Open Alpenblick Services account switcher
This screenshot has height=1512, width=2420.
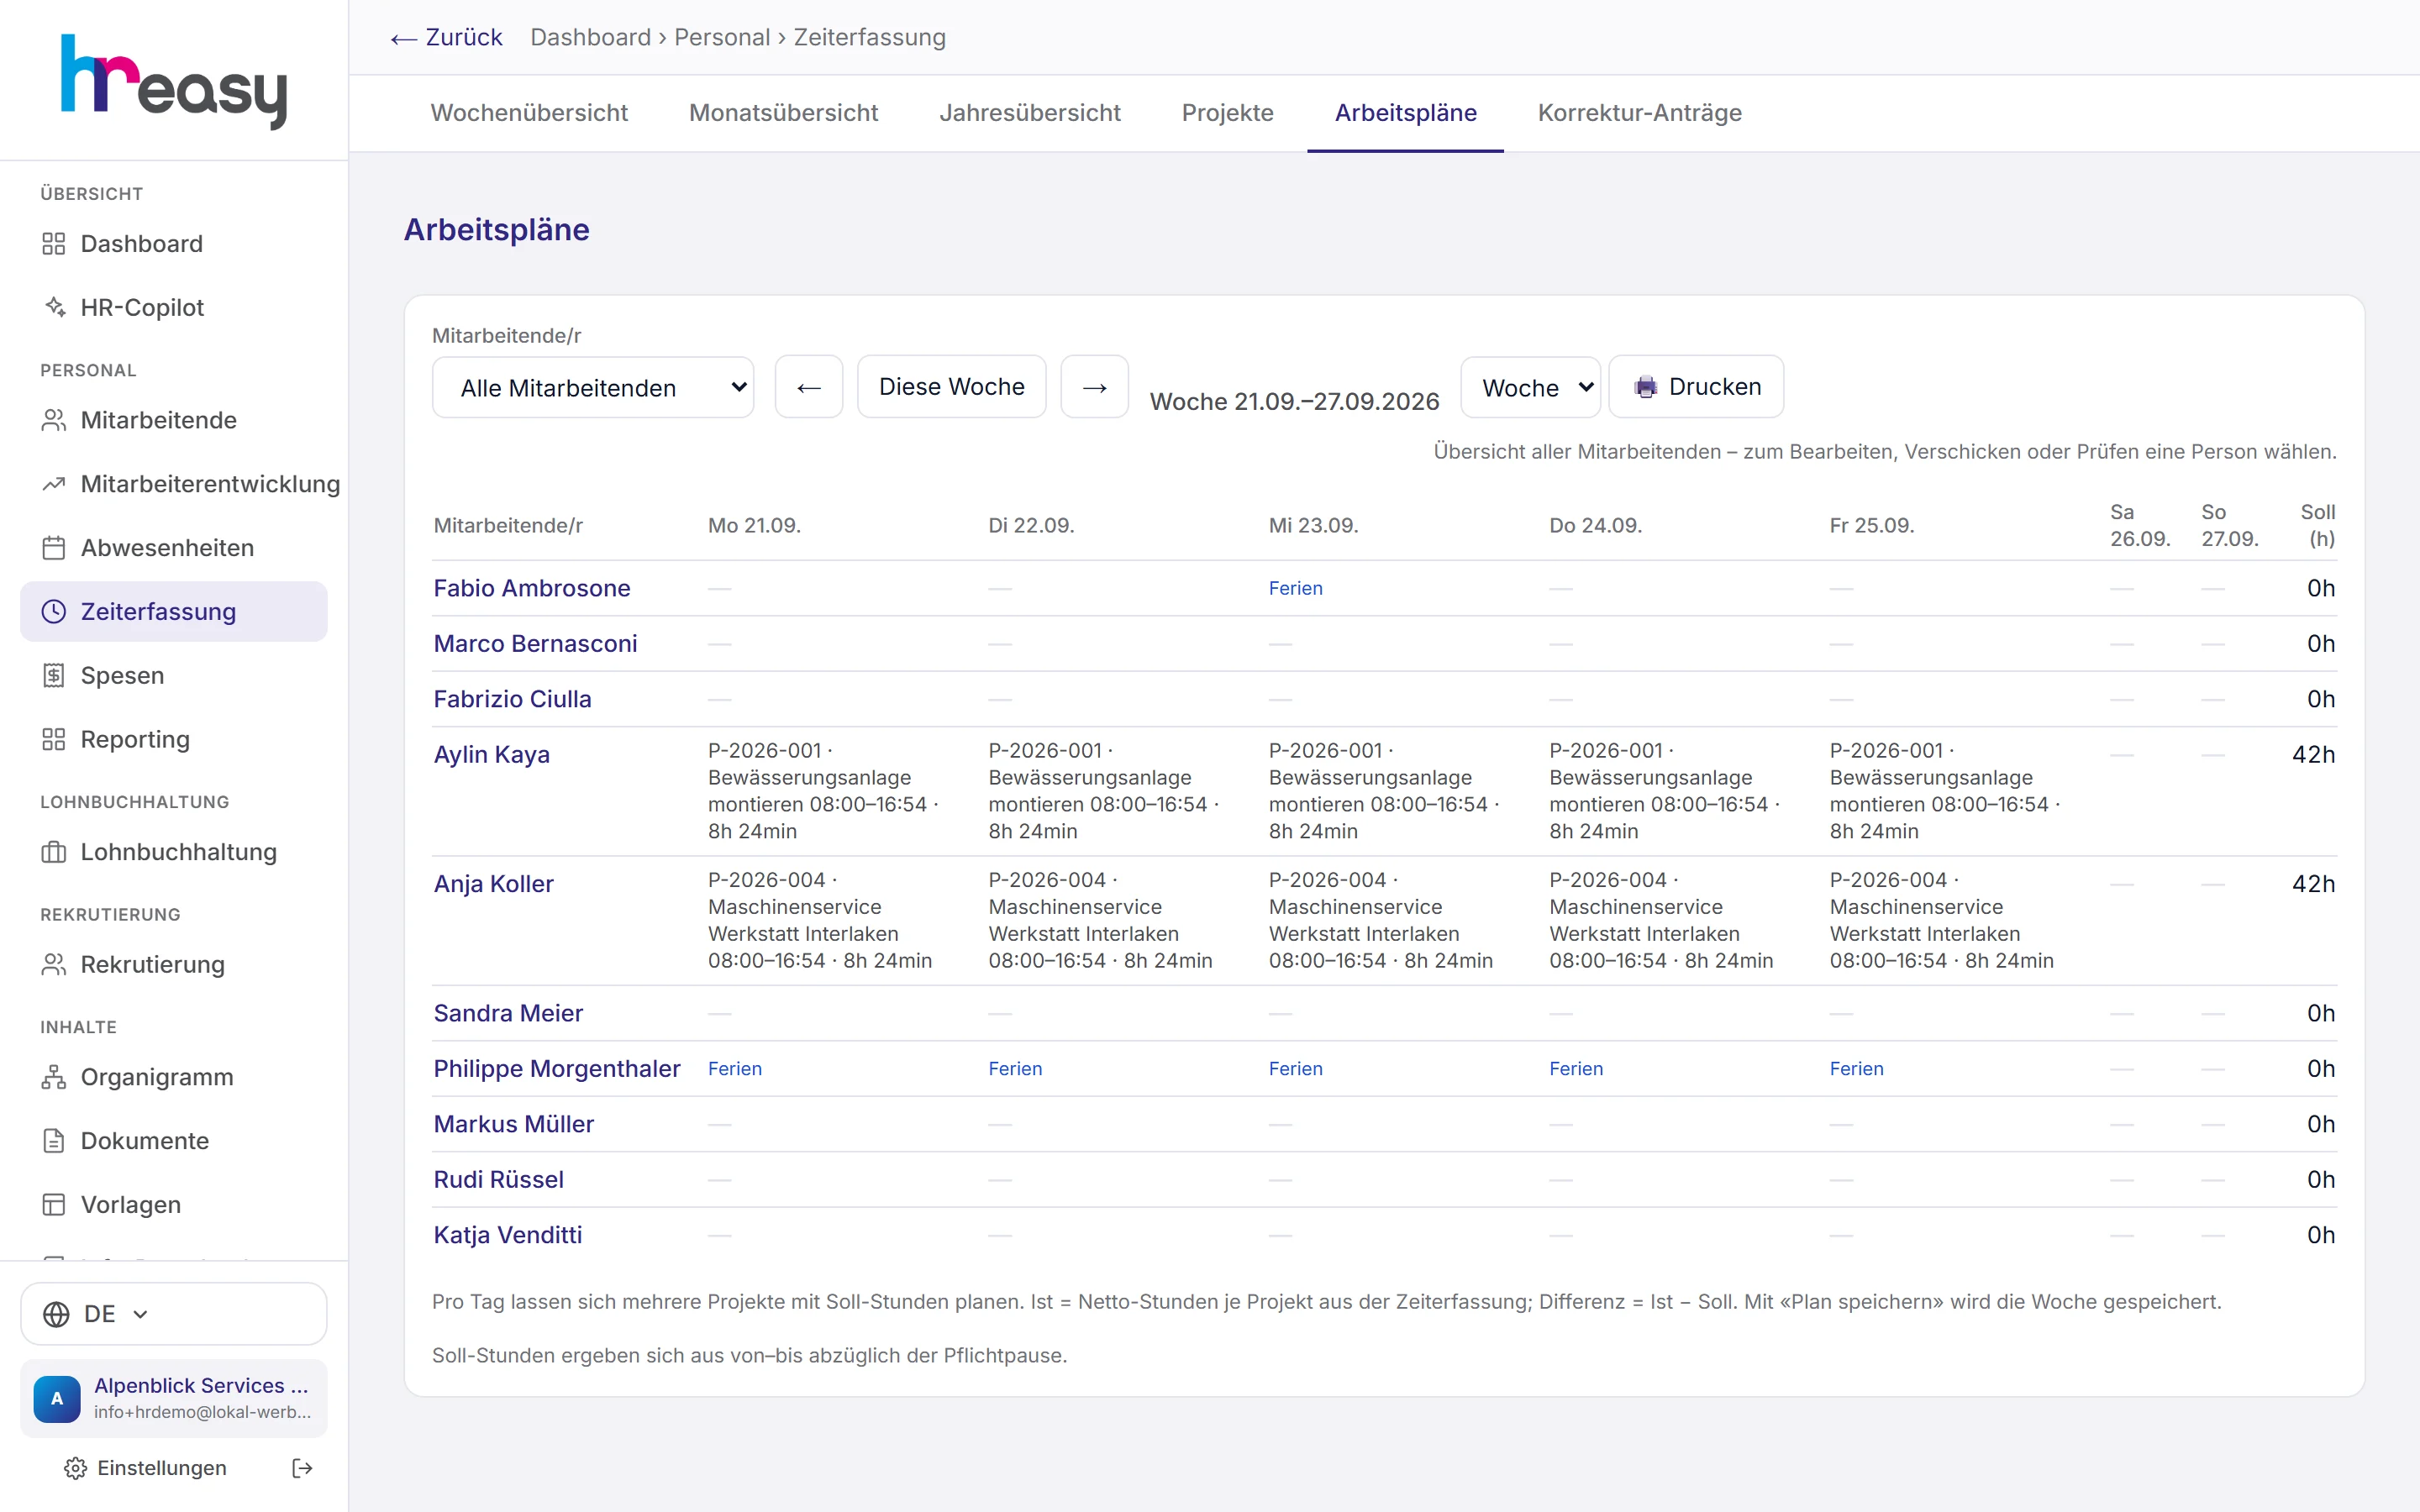174,1398
